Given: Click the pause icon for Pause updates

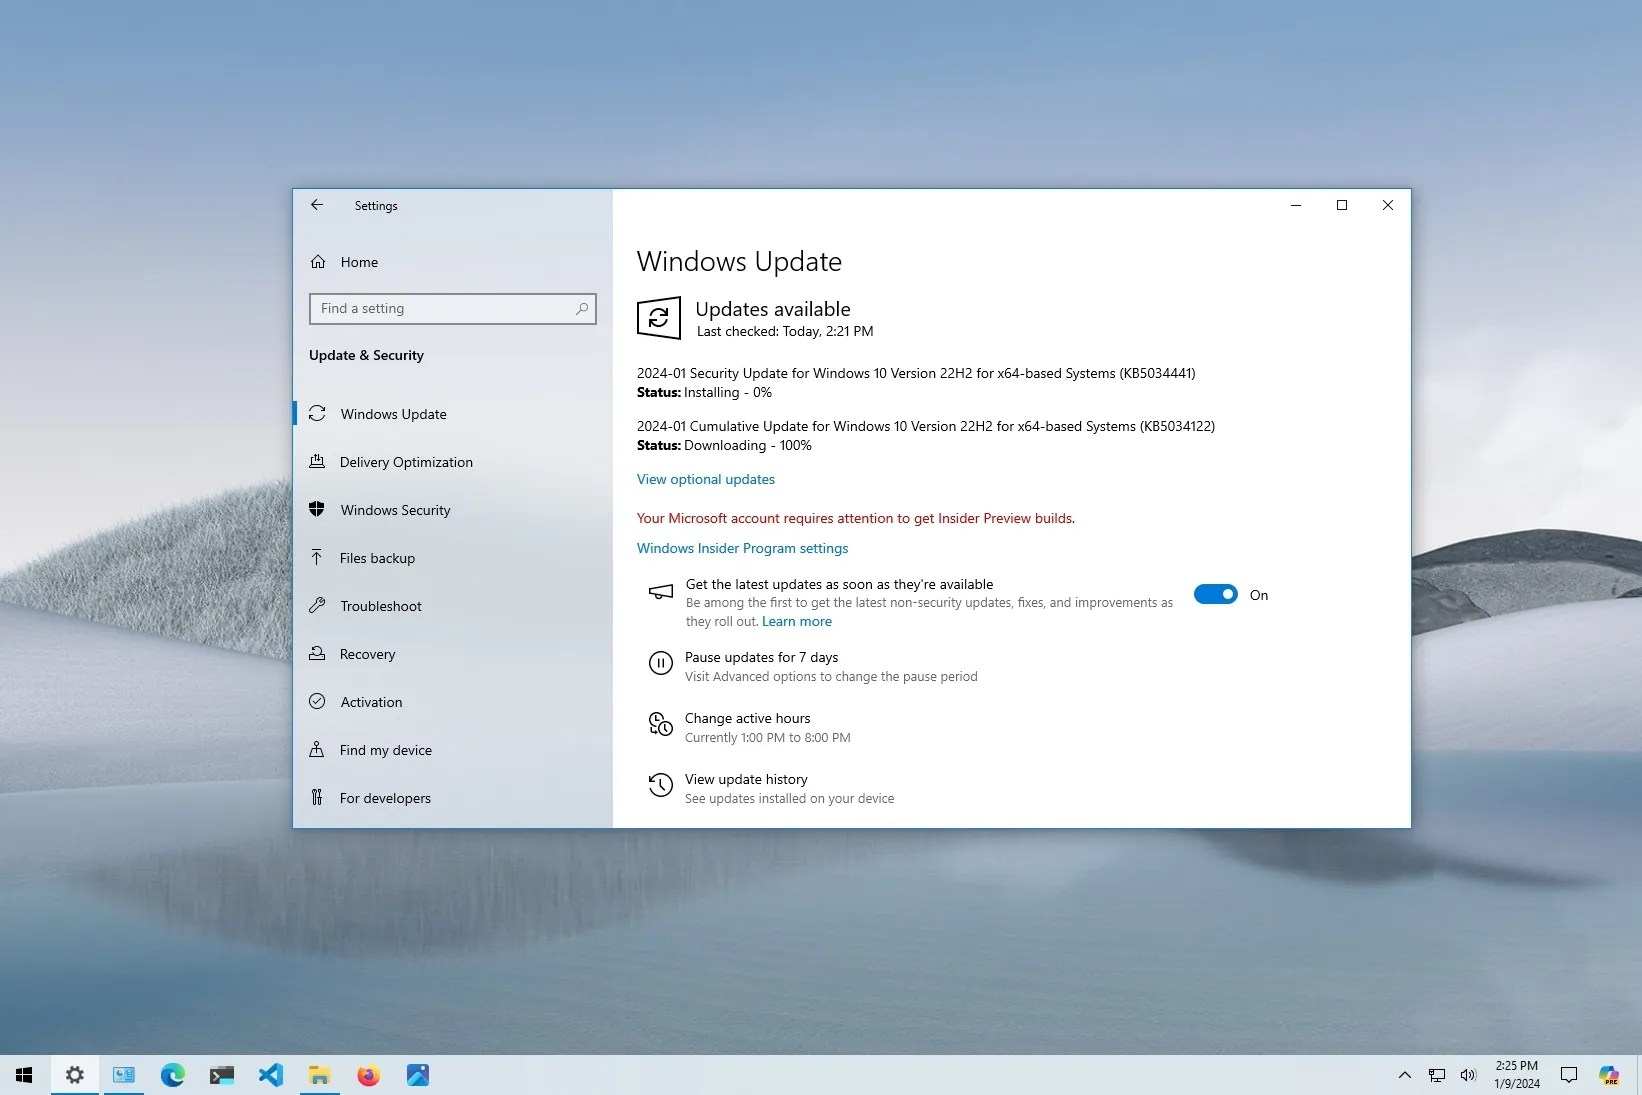Looking at the screenshot, I should point(661,663).
